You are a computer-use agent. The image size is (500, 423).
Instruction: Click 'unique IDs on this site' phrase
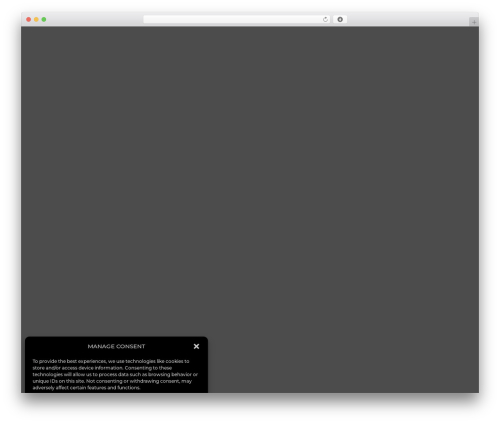[x=58, y=381]
